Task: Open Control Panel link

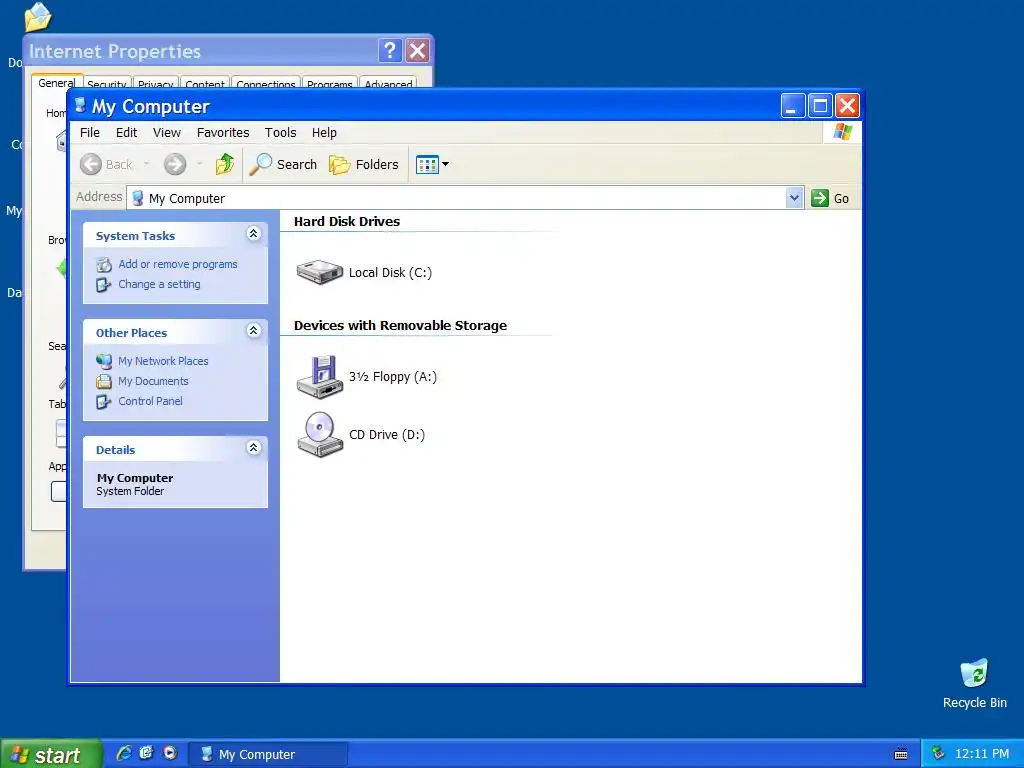Action: [150, 401]
